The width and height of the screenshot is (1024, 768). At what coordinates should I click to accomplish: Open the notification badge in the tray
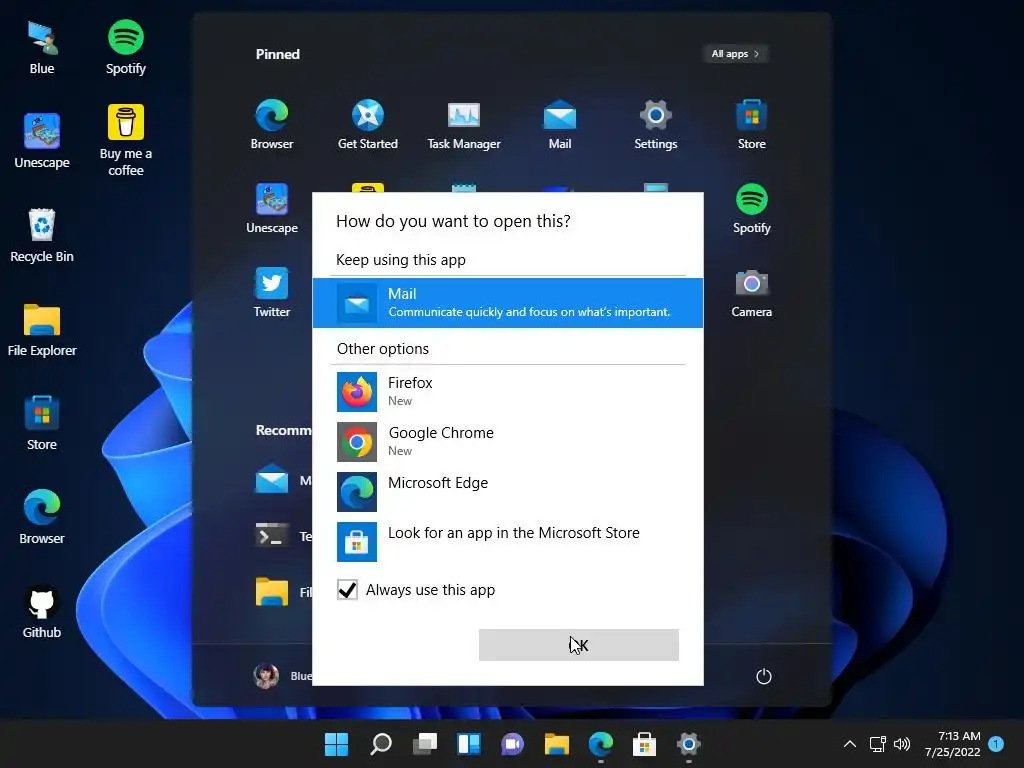[x=996, y=744]
